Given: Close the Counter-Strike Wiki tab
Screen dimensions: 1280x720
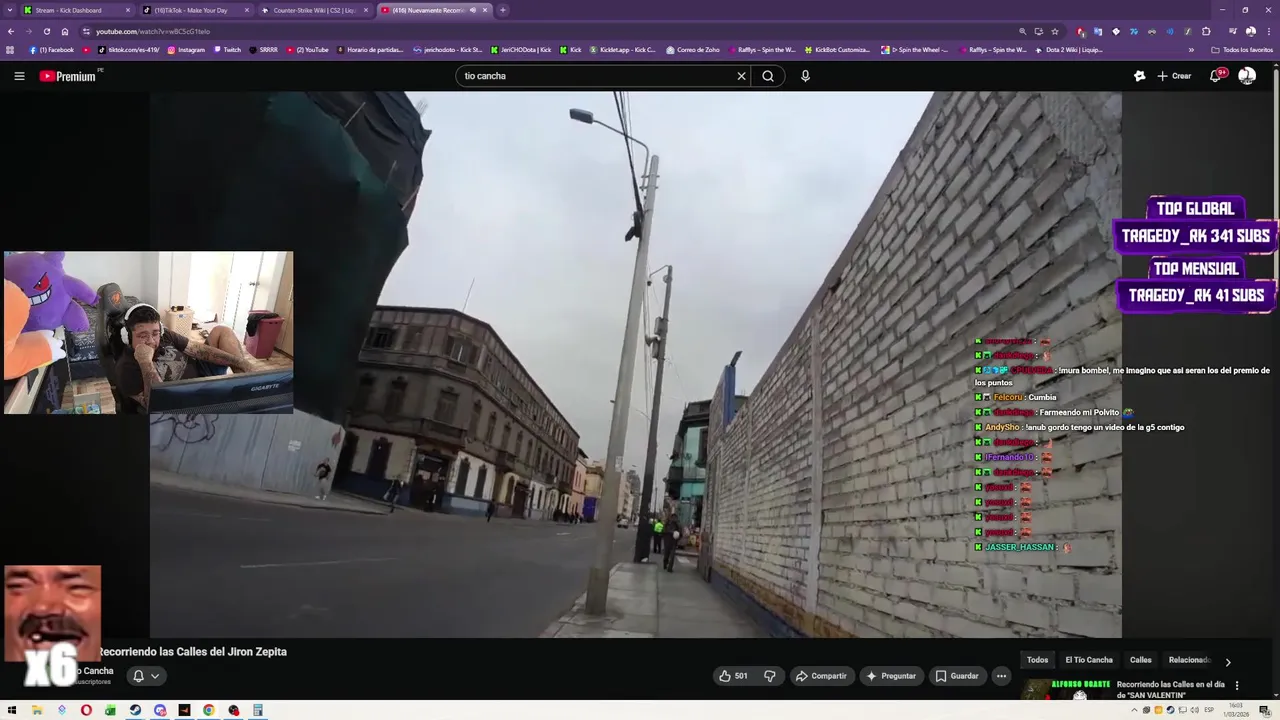Looking at the screenshot, I should pos(365,10).
